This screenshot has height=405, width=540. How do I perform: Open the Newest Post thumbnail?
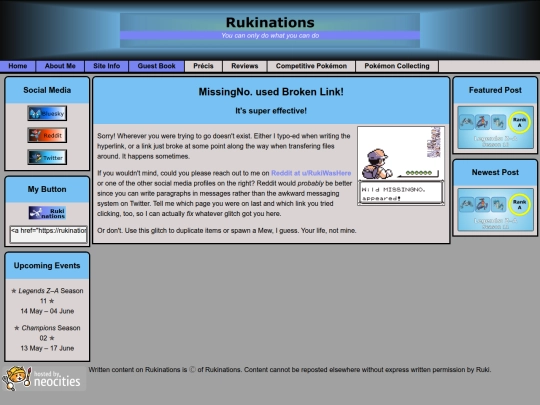(495, 210)
